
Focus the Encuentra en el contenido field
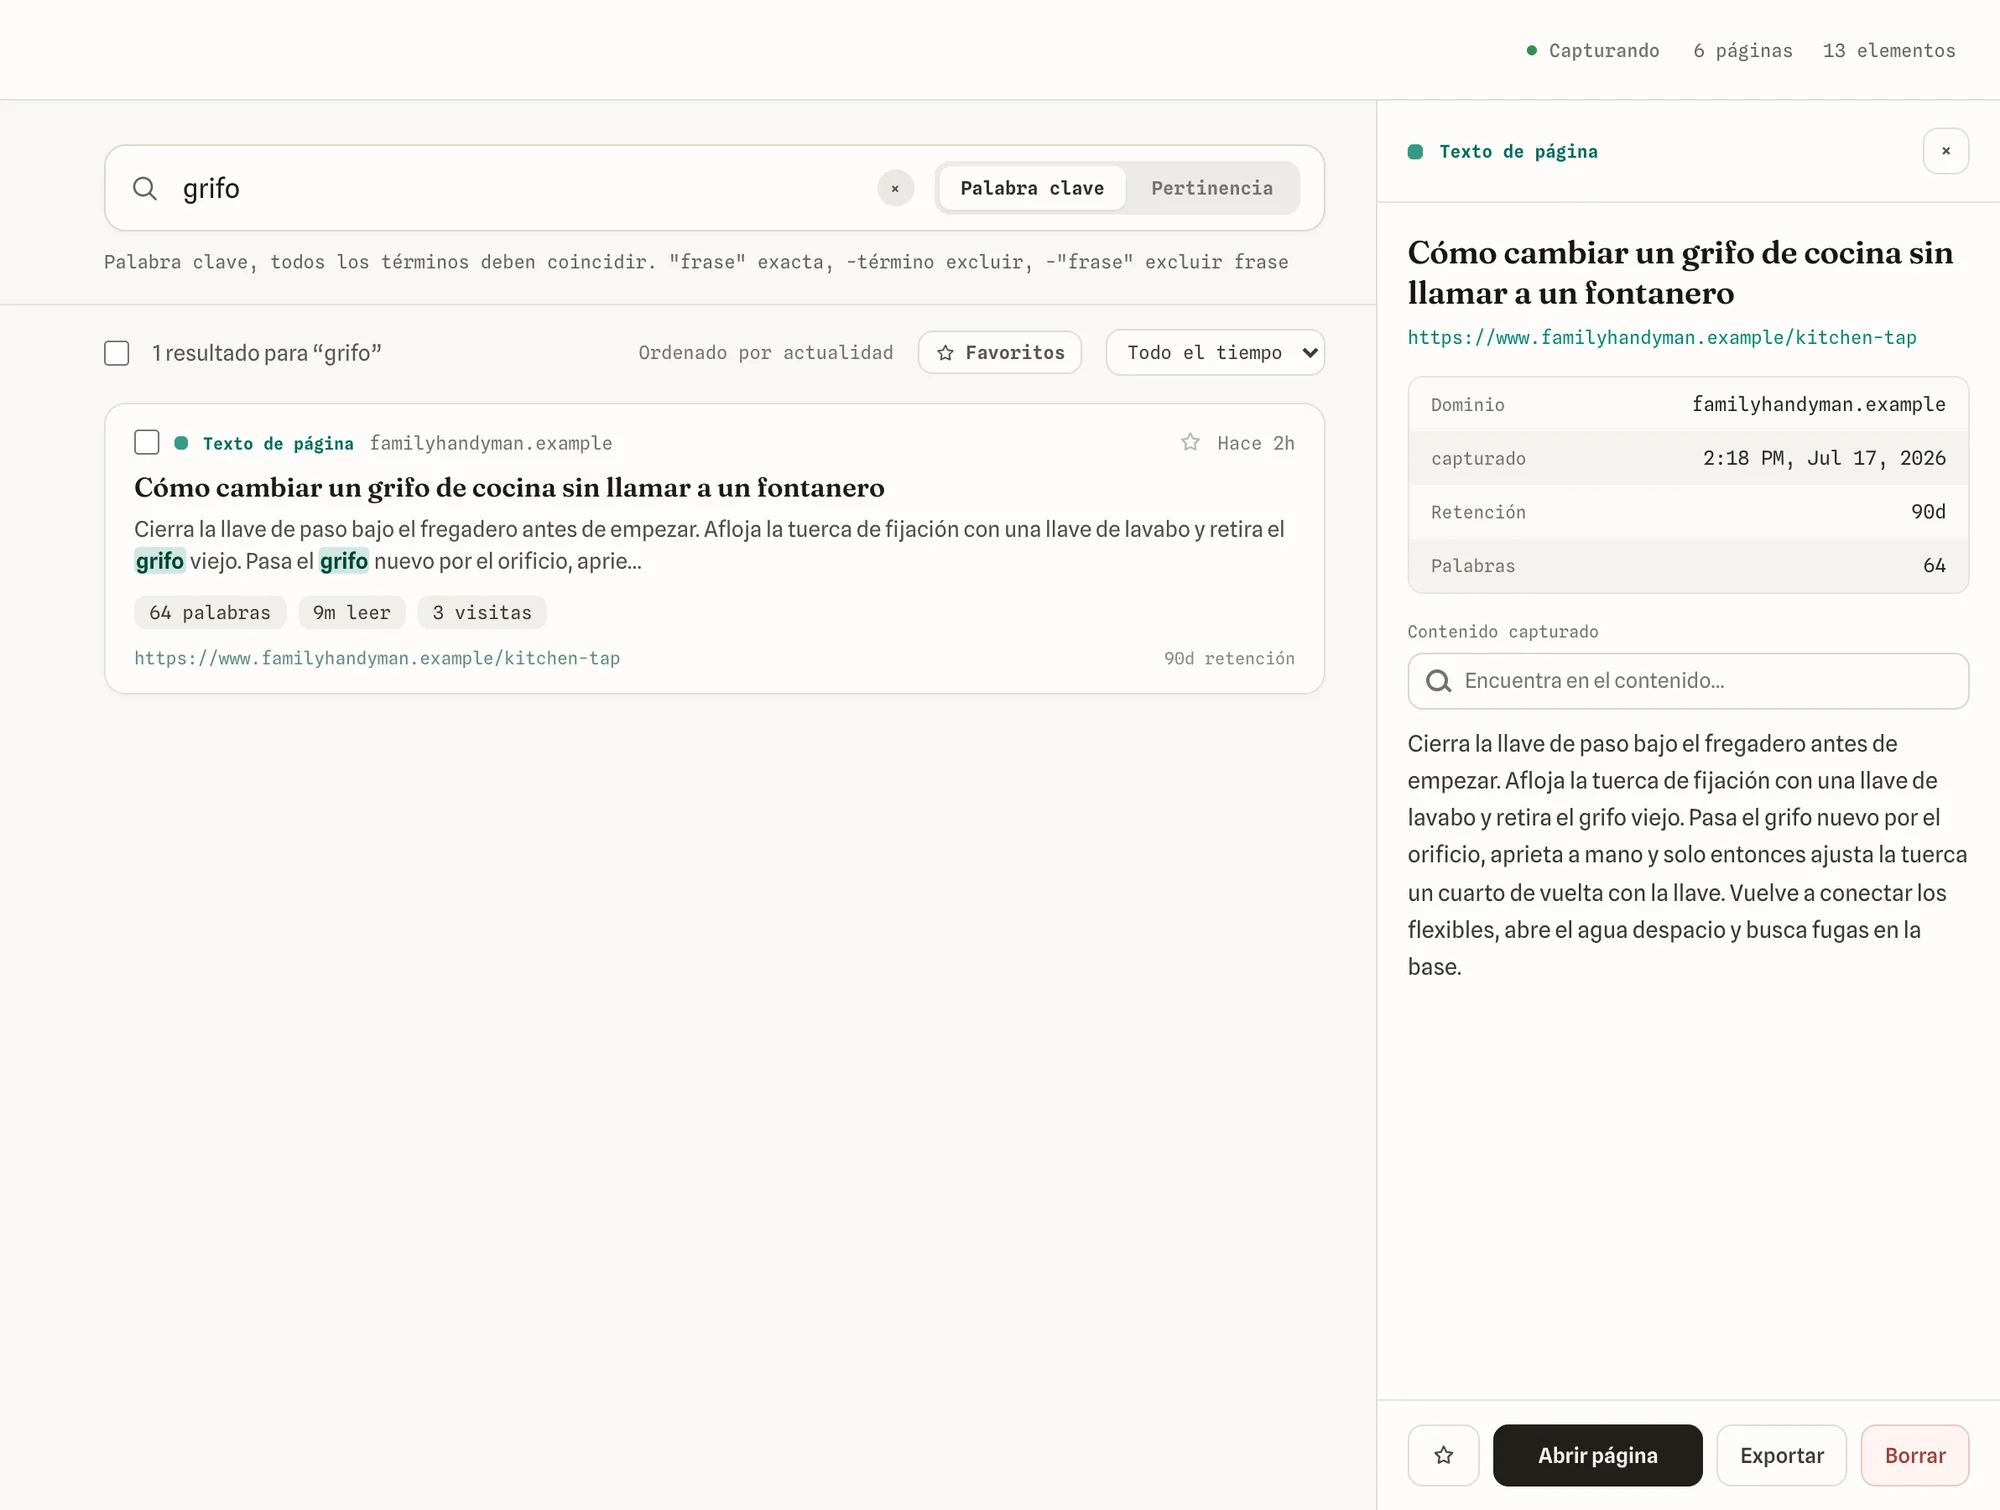point(1688,681)
